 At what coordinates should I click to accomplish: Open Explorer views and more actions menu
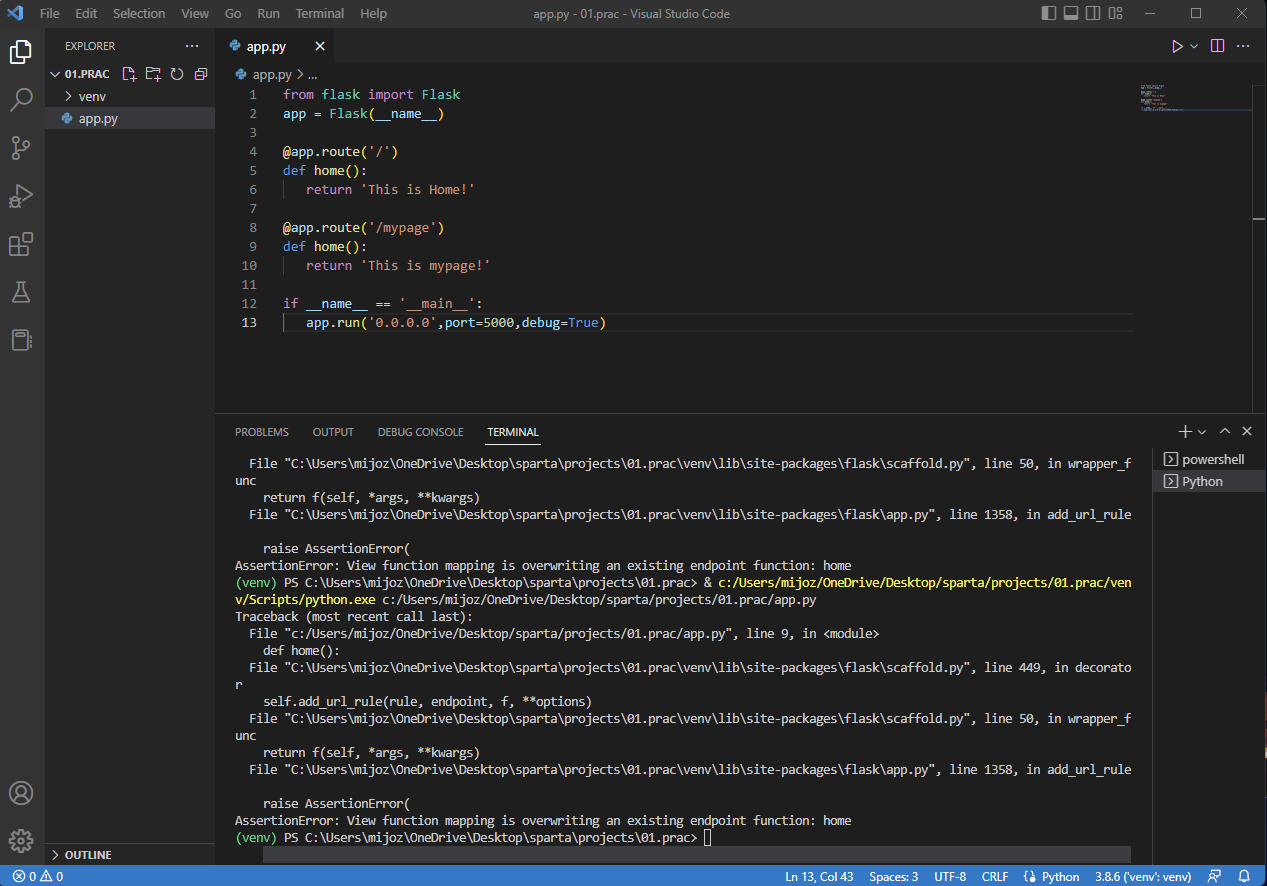192,46
